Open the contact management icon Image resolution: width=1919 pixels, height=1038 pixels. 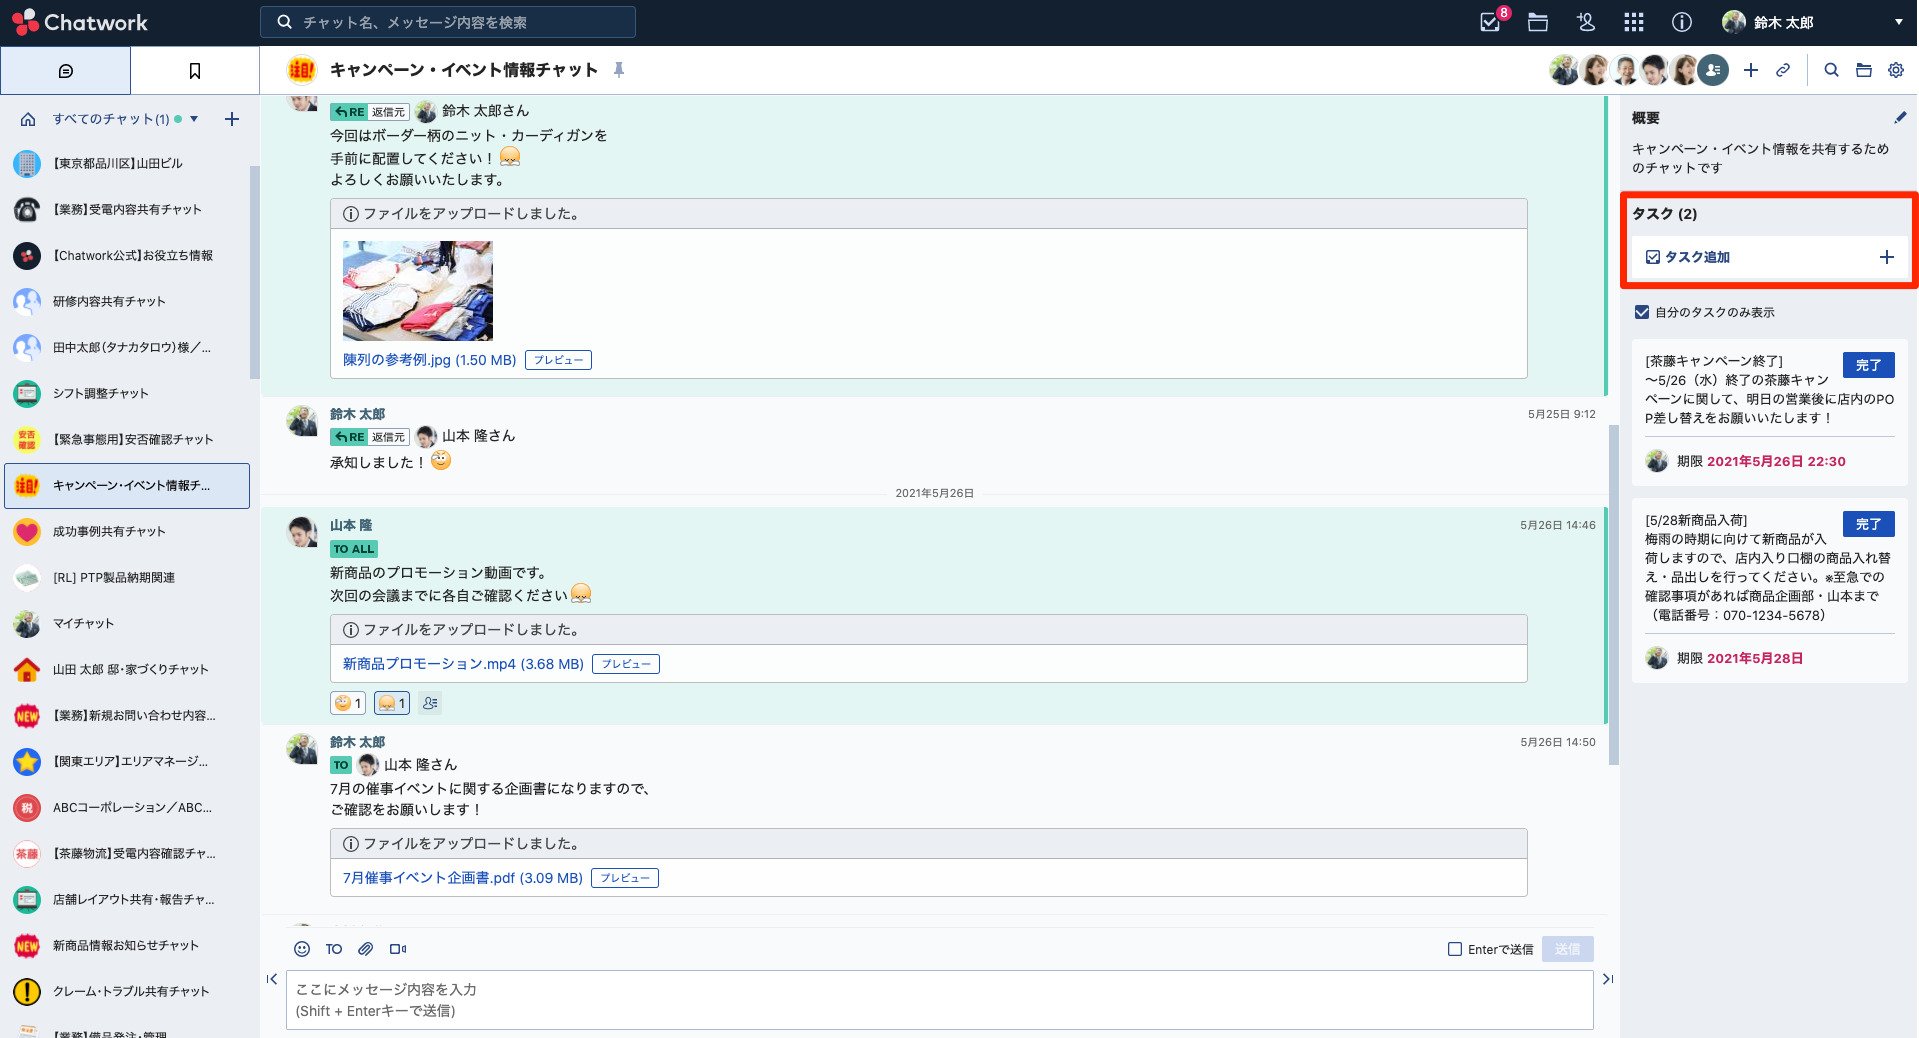(x=1586, y=22)
